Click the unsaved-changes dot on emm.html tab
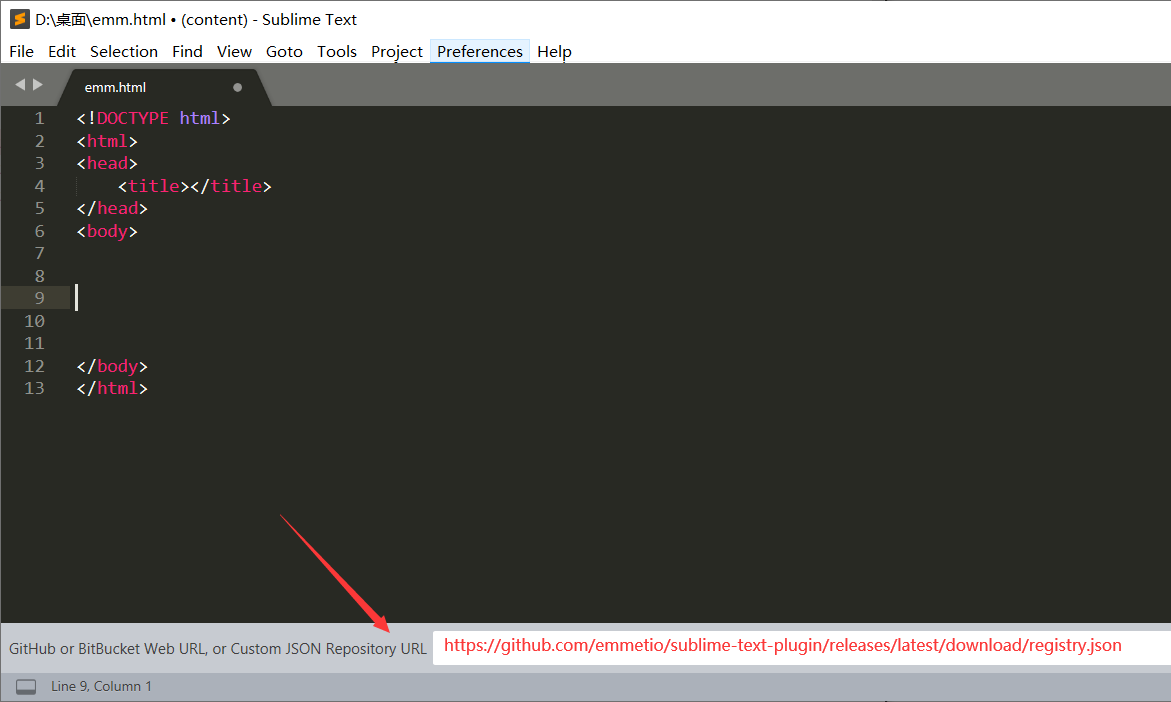 pos(237,87)
